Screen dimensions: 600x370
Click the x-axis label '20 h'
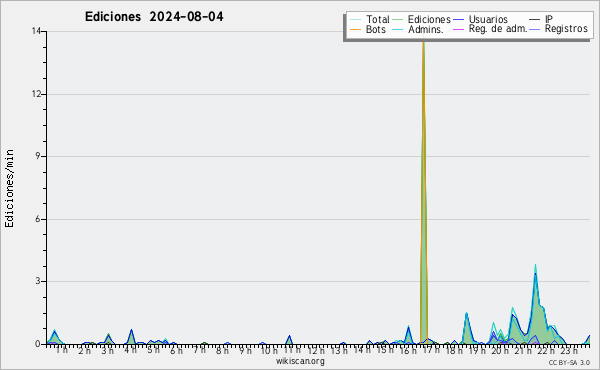pos(500,350)
